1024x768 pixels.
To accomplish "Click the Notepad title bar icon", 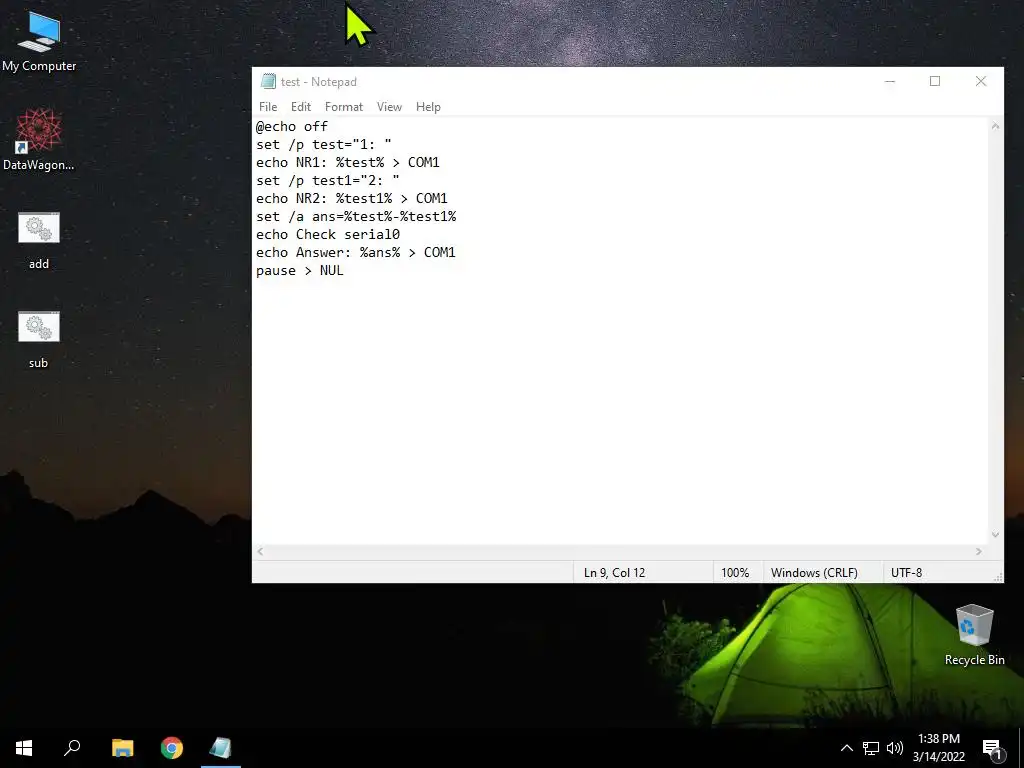I will [268, 81].
